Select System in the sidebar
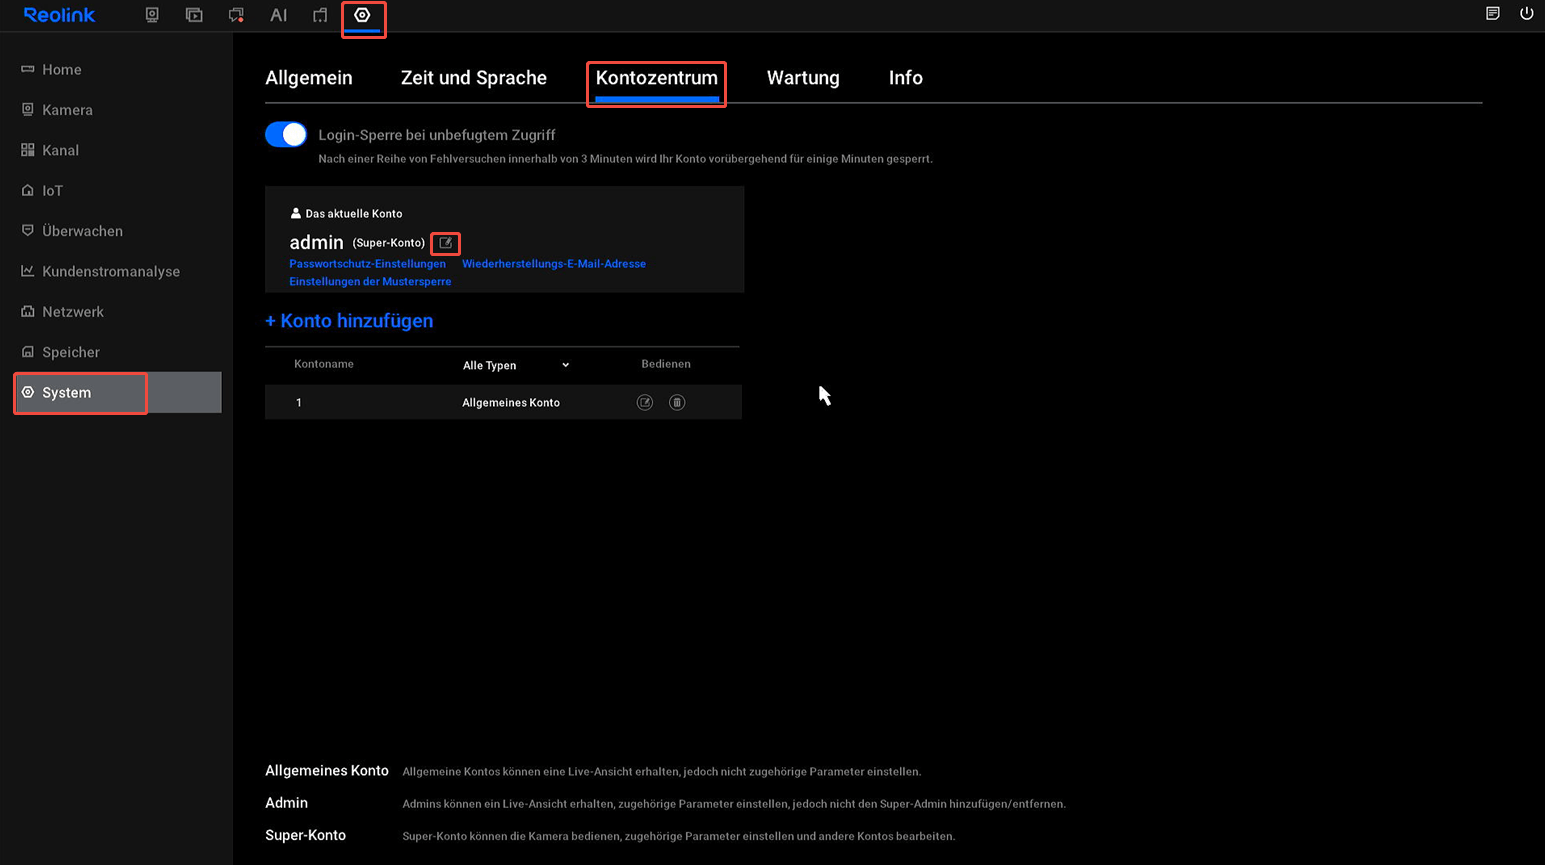The image size is (1545, 865). (117, 392)
